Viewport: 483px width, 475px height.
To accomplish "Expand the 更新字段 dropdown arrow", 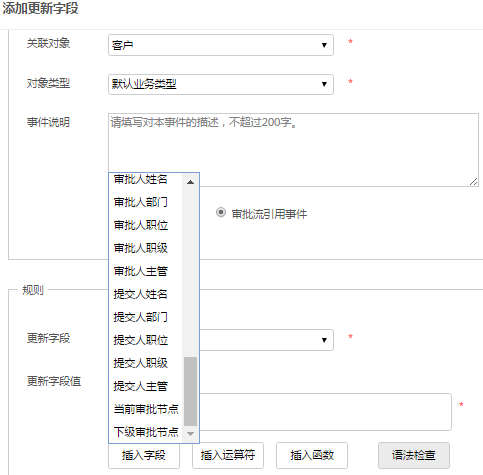I will tap(324, 340).
